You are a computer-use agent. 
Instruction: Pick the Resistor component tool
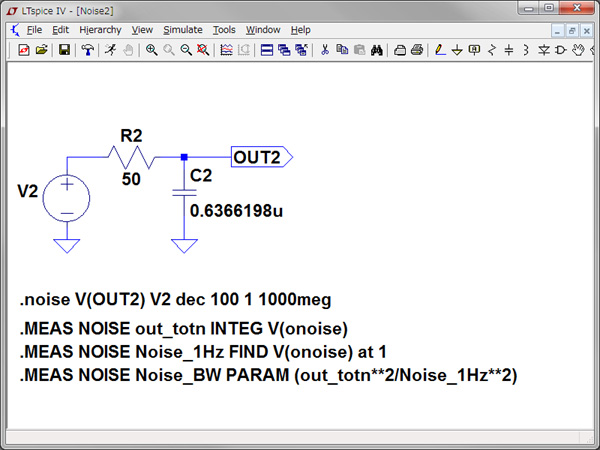pos(491,50)
